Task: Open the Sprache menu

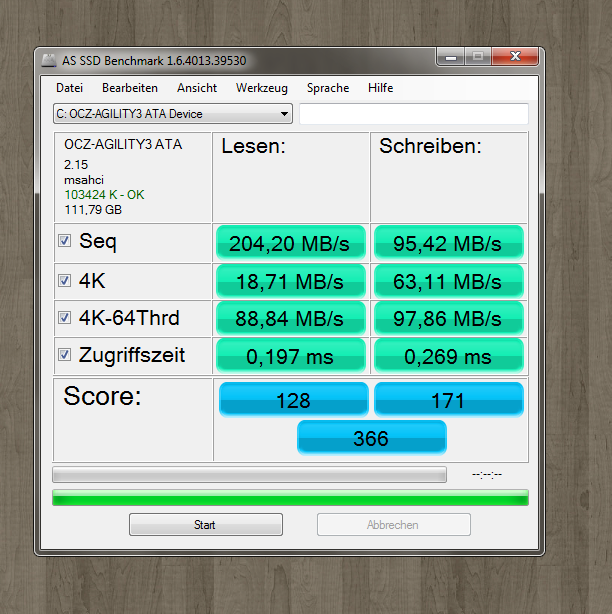Action: [x=328, y=88]
